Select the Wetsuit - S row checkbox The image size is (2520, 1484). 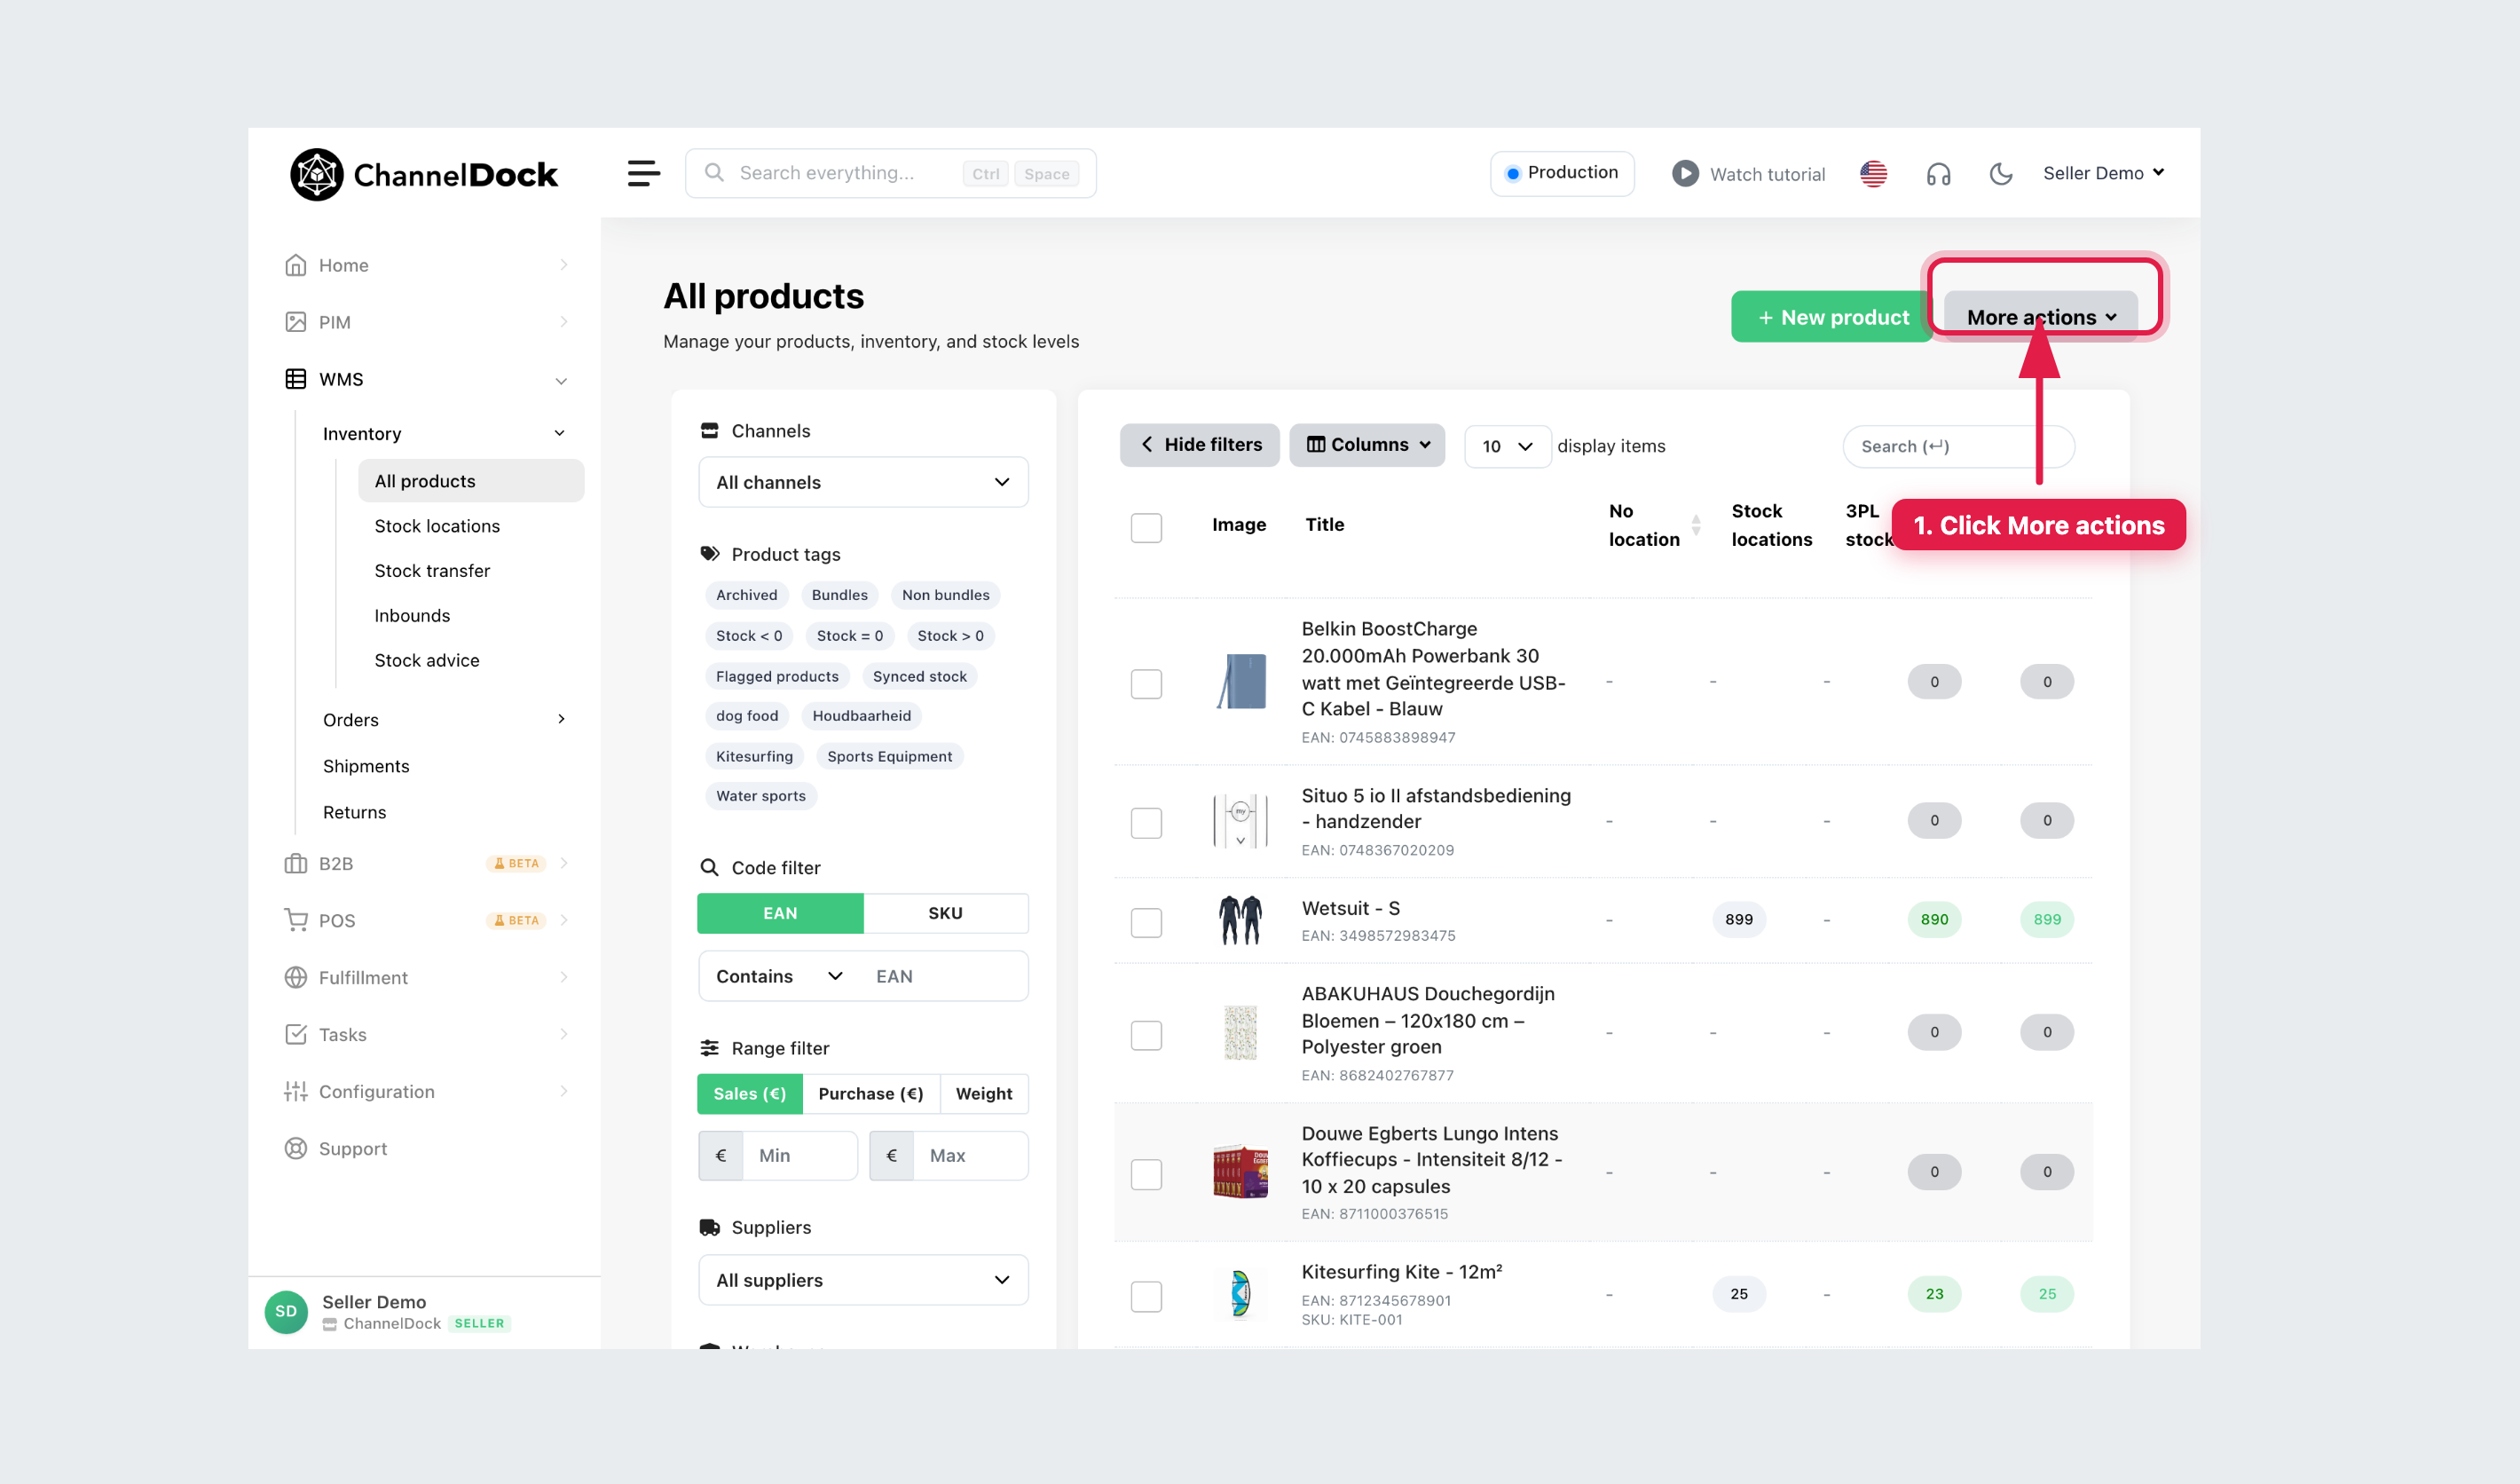(x=1146, y=922)
